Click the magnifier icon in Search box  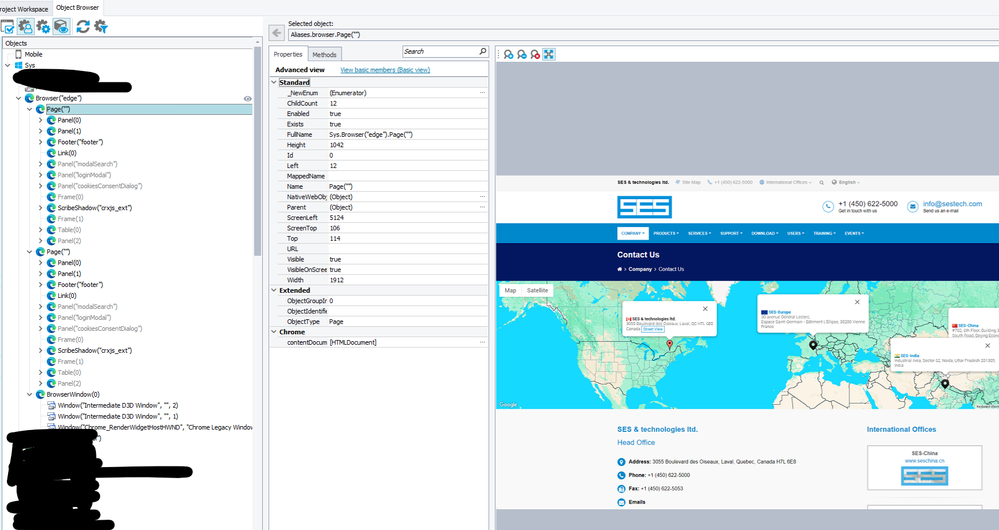pyautogui.click(x=482, y=51)
